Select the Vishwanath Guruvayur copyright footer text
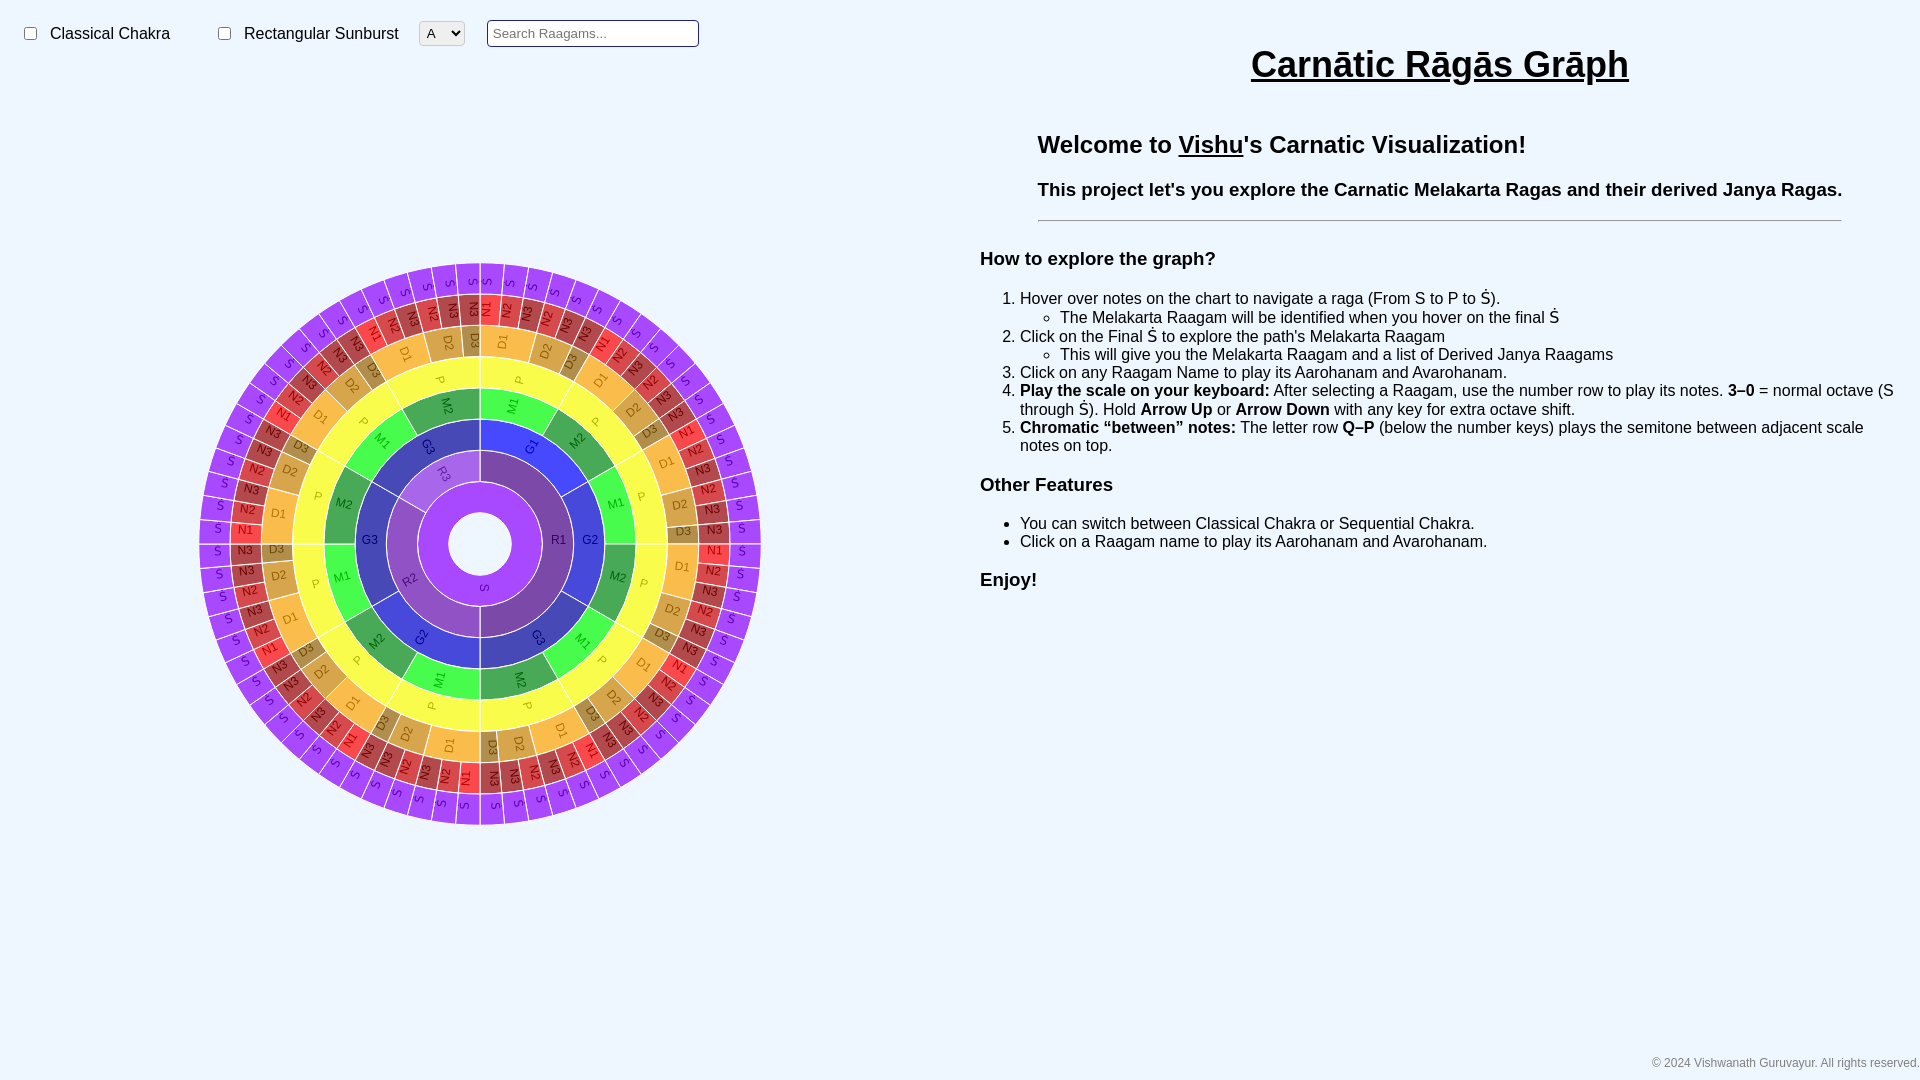Screen dimensions: 1920x1080 point(1785,1063)
